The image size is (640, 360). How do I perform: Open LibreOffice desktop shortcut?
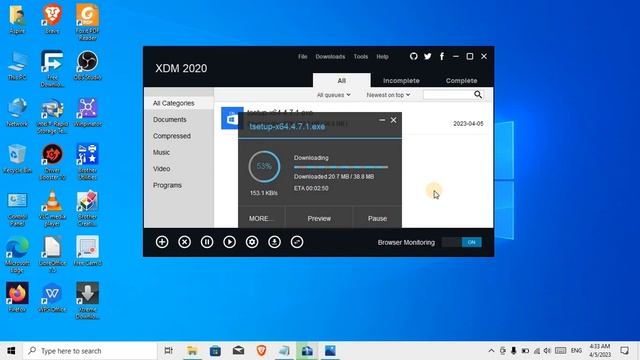pyautogui.click(x=52, y=254)
